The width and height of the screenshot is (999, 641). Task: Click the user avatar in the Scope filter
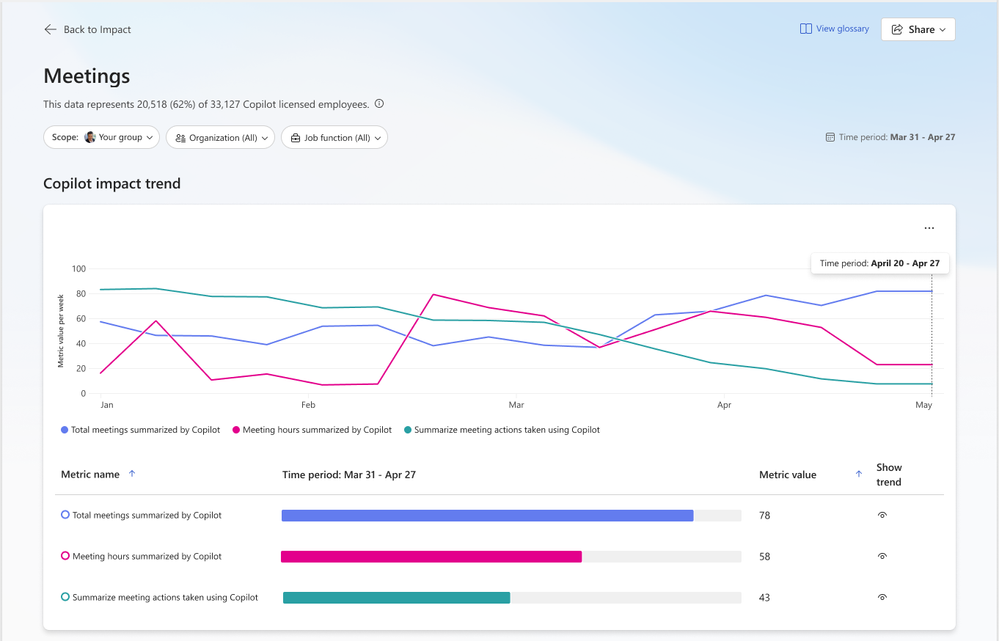90,137
